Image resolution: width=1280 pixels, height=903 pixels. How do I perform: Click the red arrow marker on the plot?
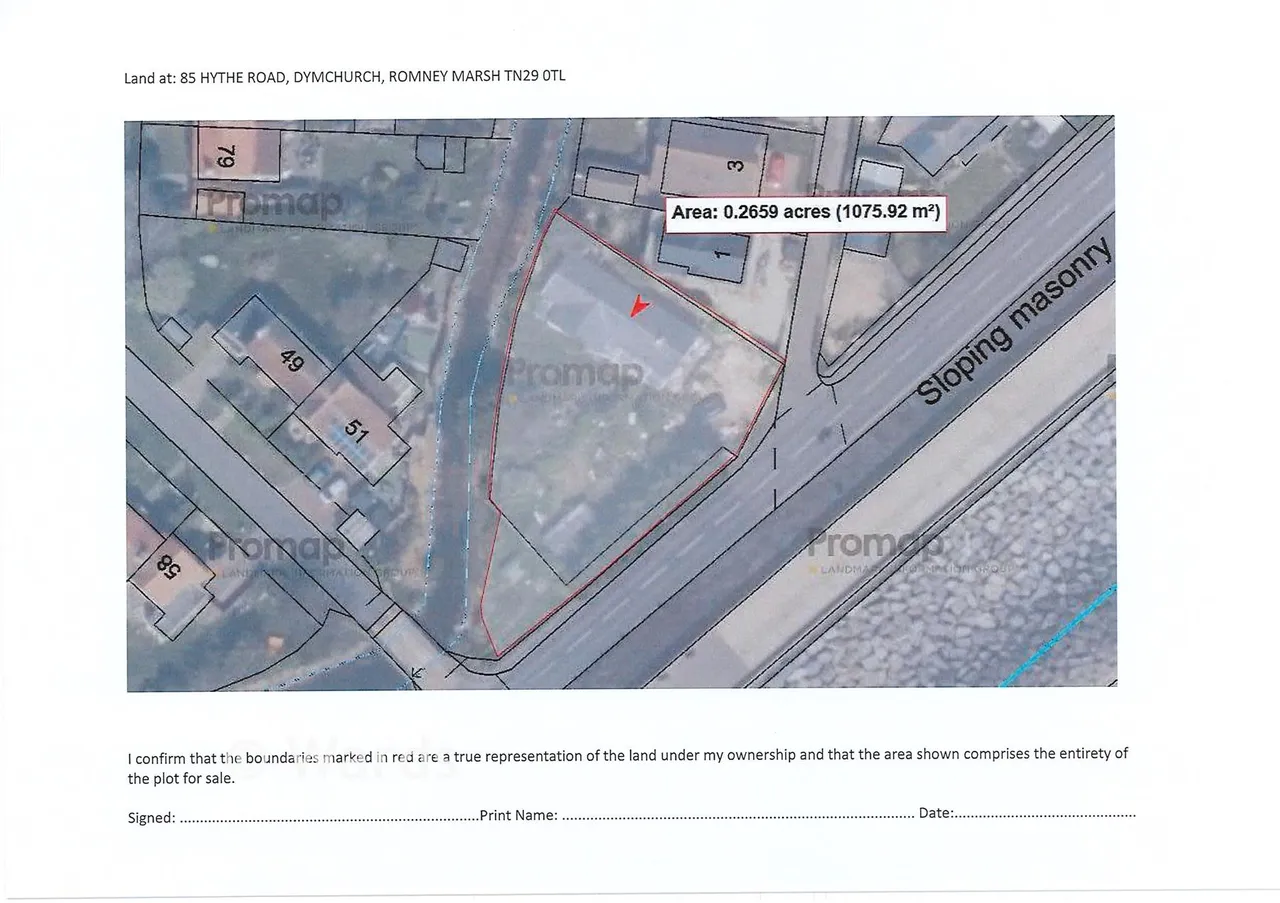click(x=641, y=306)
